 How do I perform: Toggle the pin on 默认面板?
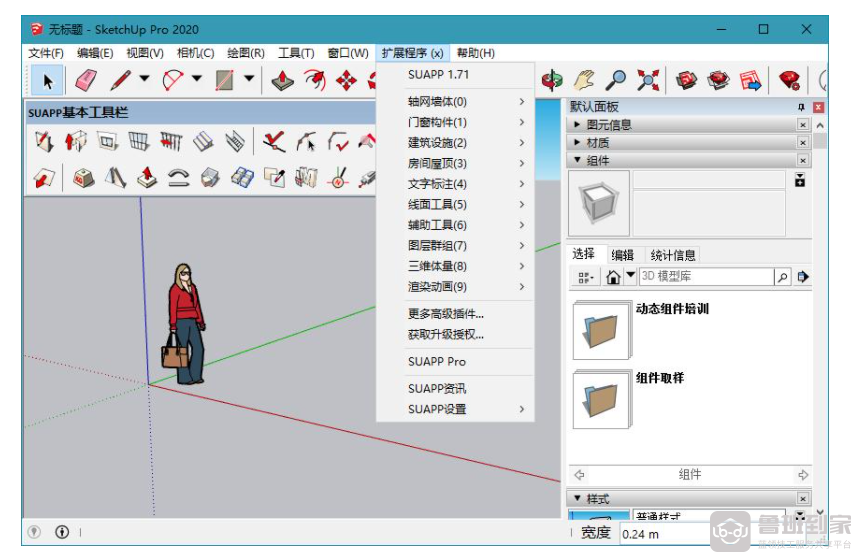801,107
